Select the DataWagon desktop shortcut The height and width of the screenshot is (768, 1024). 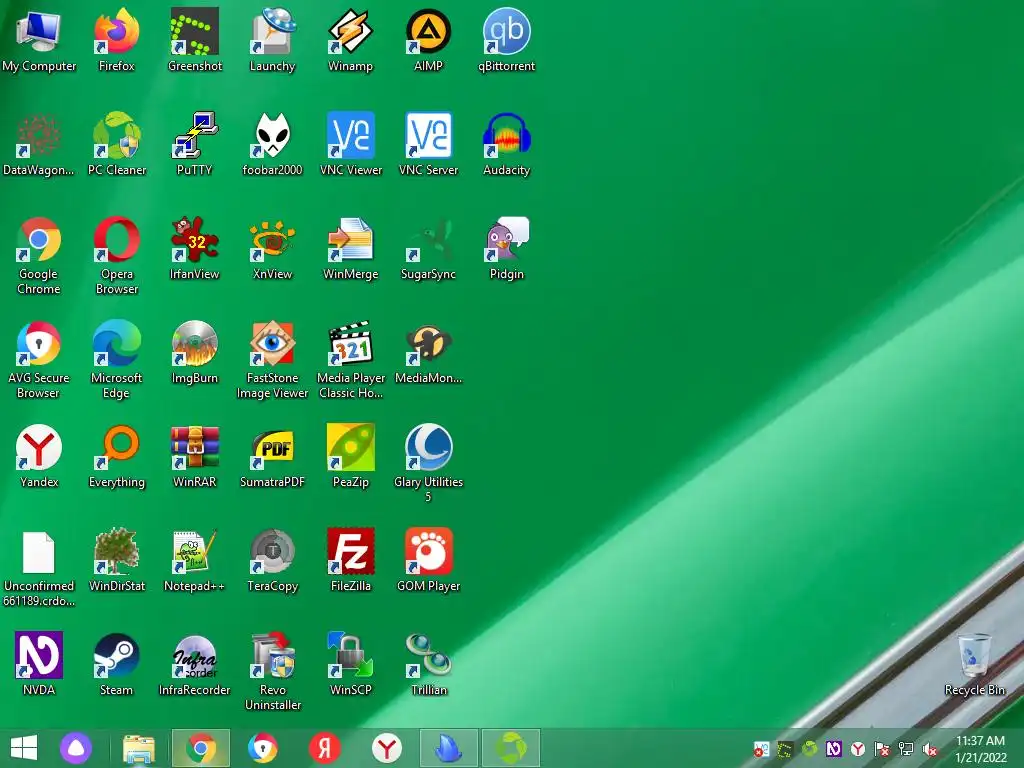pyautogui.click(x=39, y=144)
